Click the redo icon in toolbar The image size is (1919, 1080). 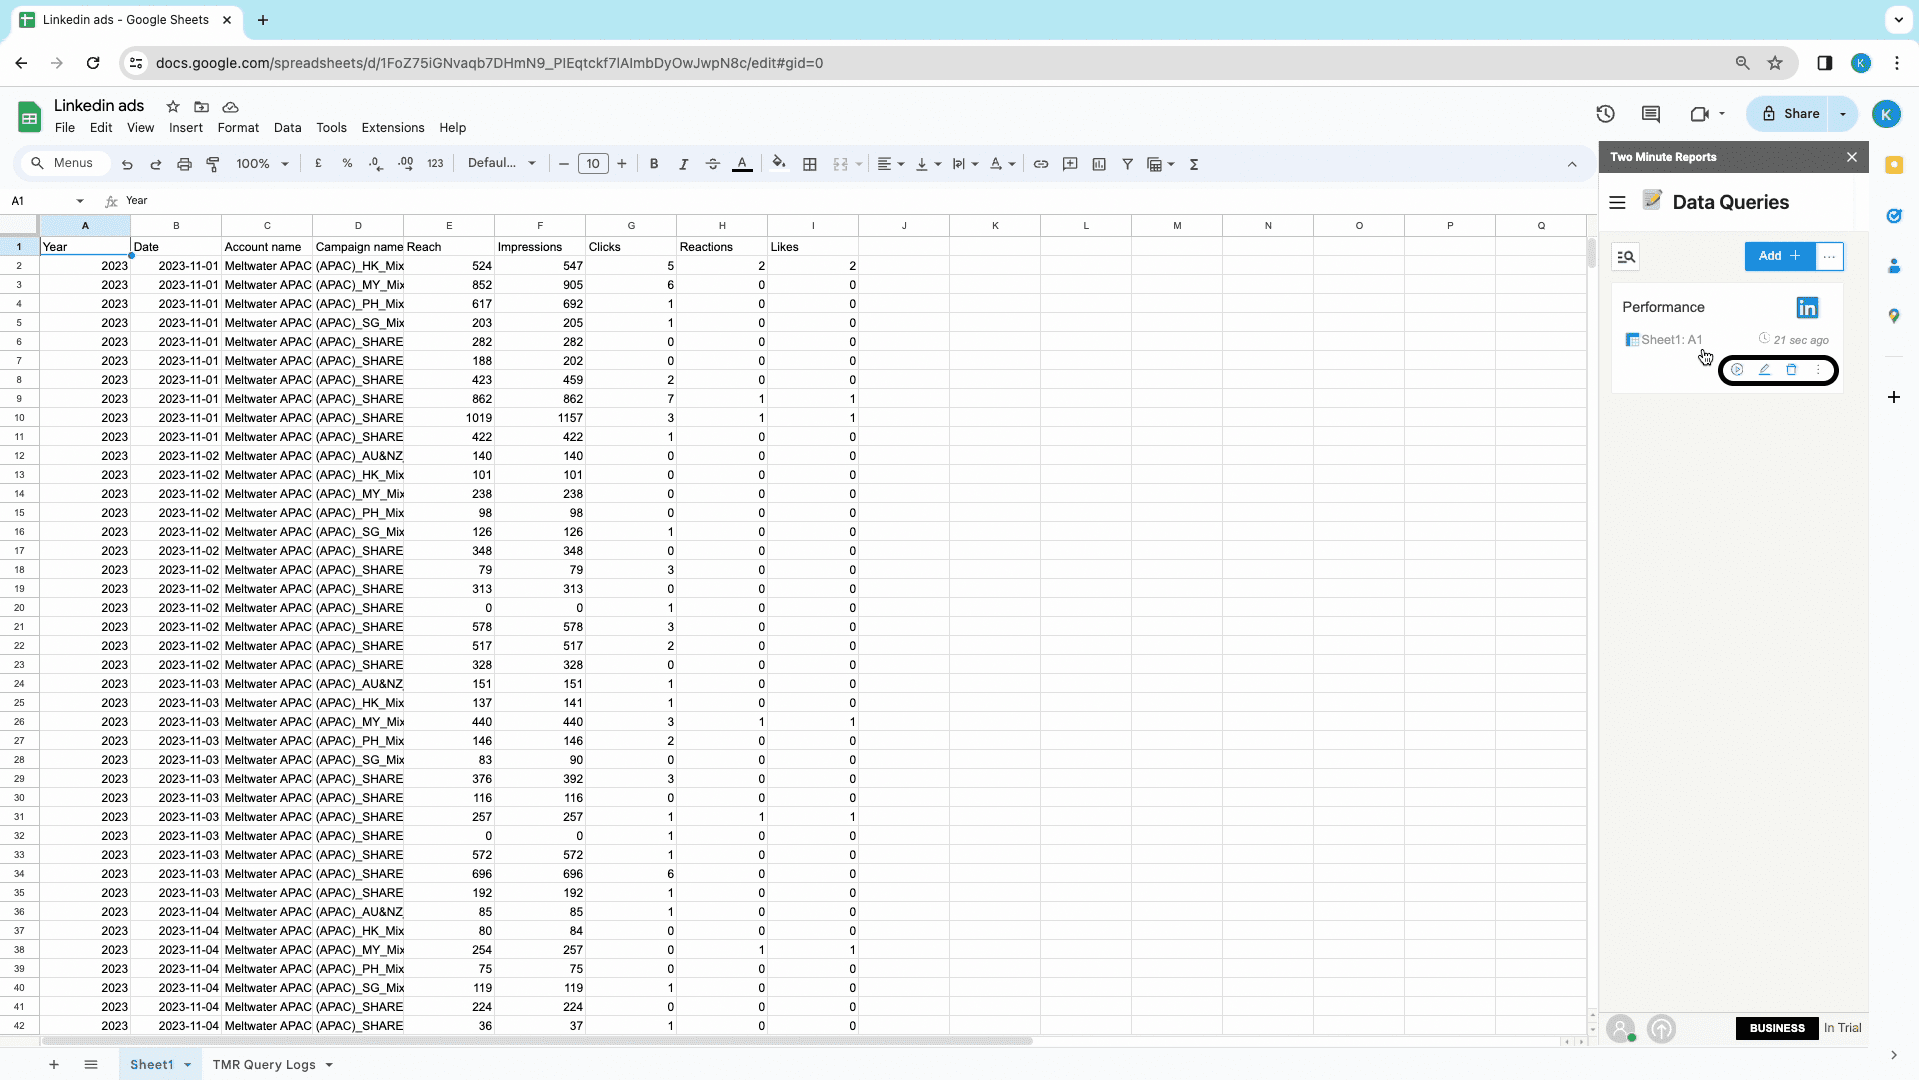(x=155, y=164)
